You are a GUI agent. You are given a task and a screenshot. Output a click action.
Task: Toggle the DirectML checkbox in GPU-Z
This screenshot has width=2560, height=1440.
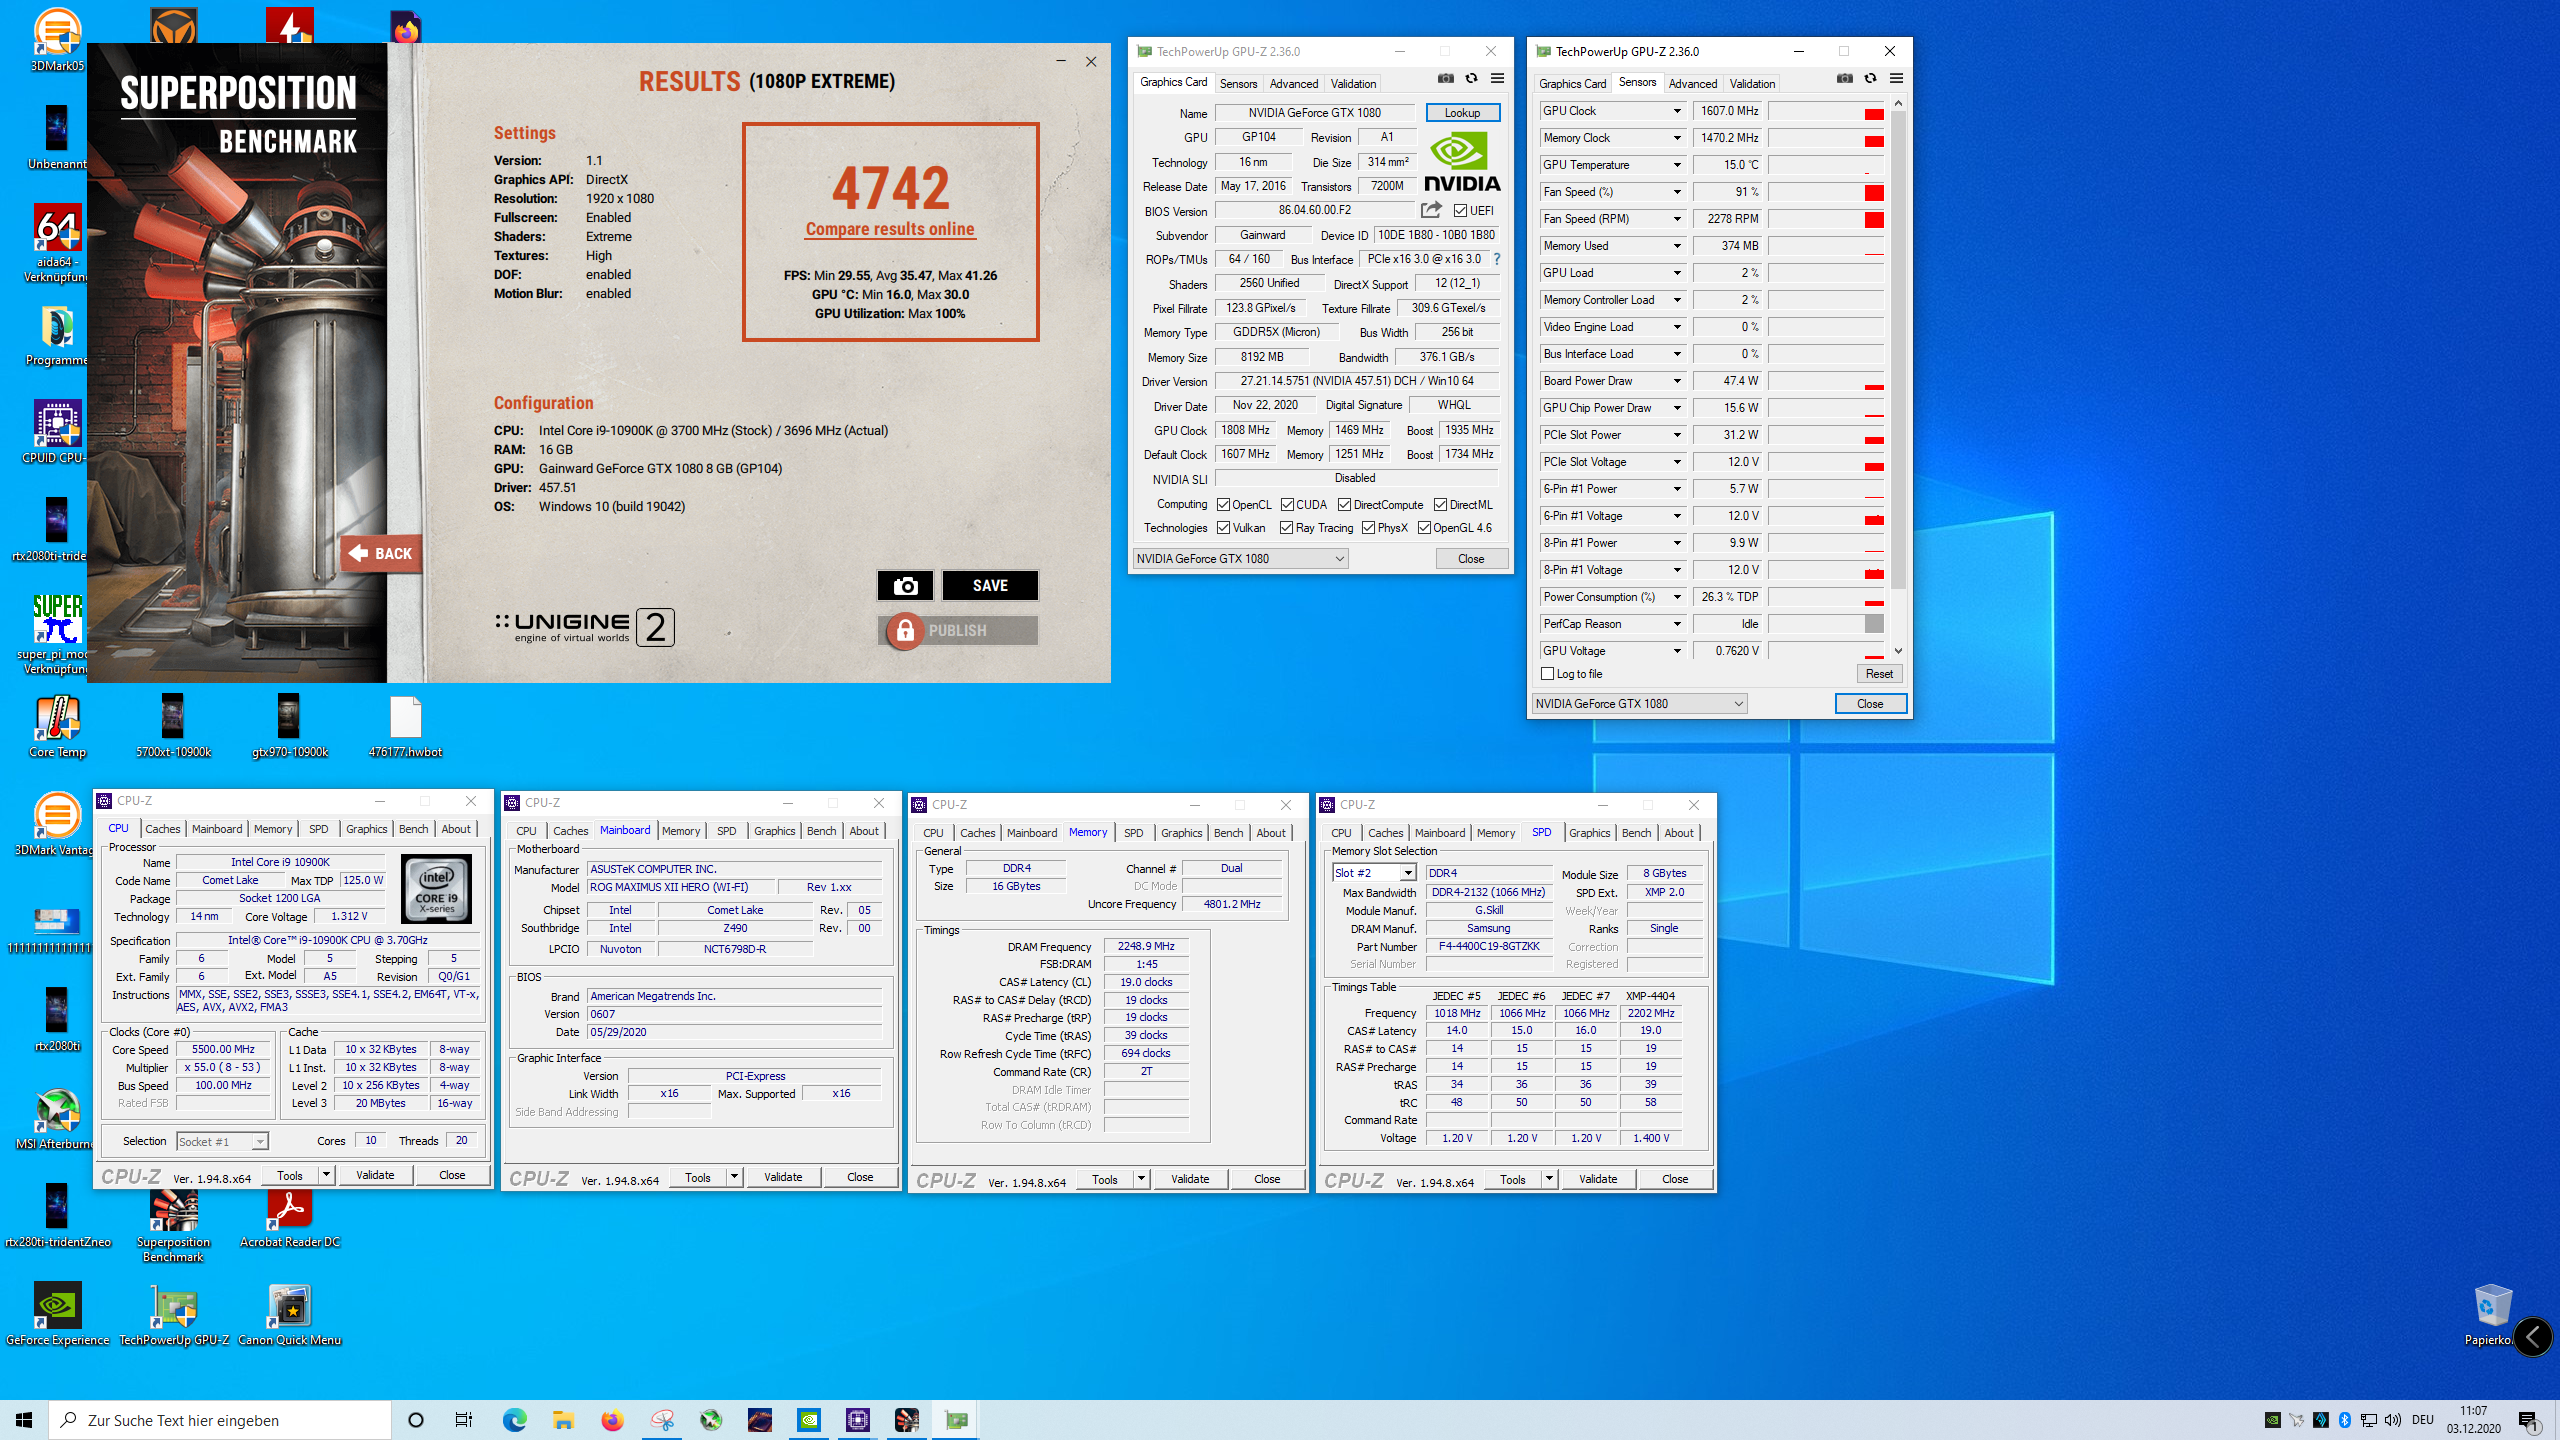tap(1440, 505)
